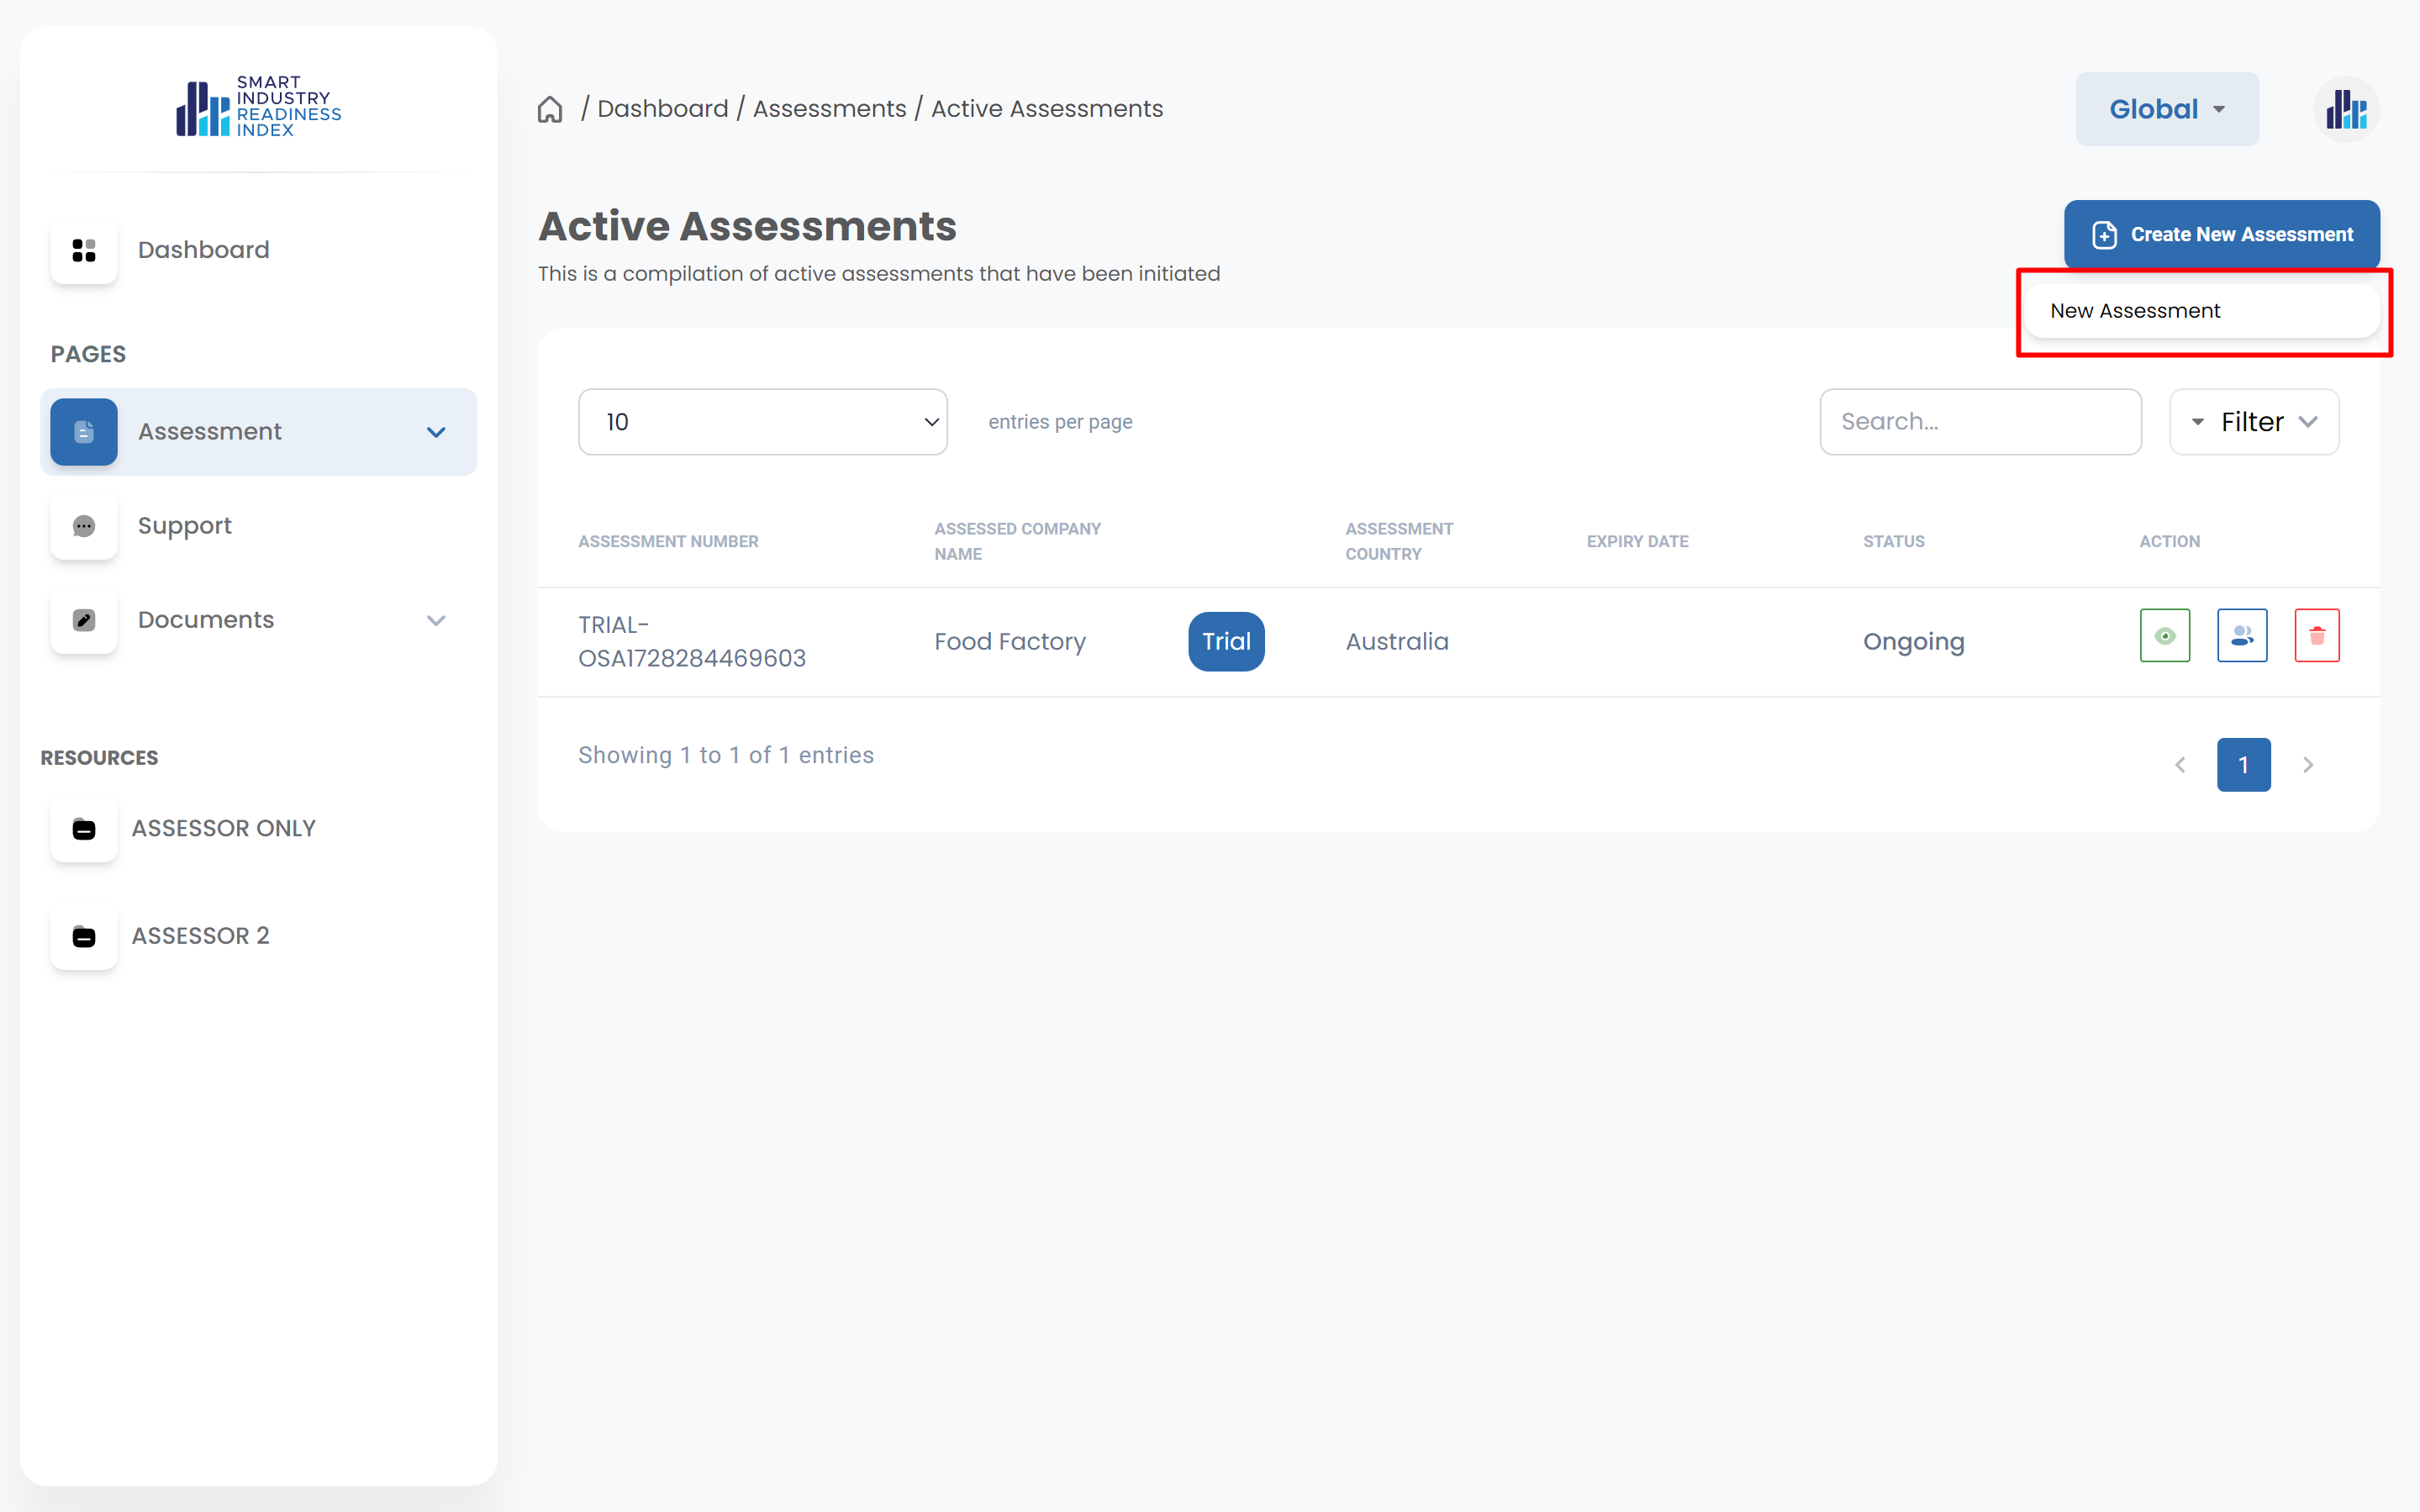Screen dimensions: 2420x1512
Task: Click the home icon in breadcrumb
Action: coord(550,109)
